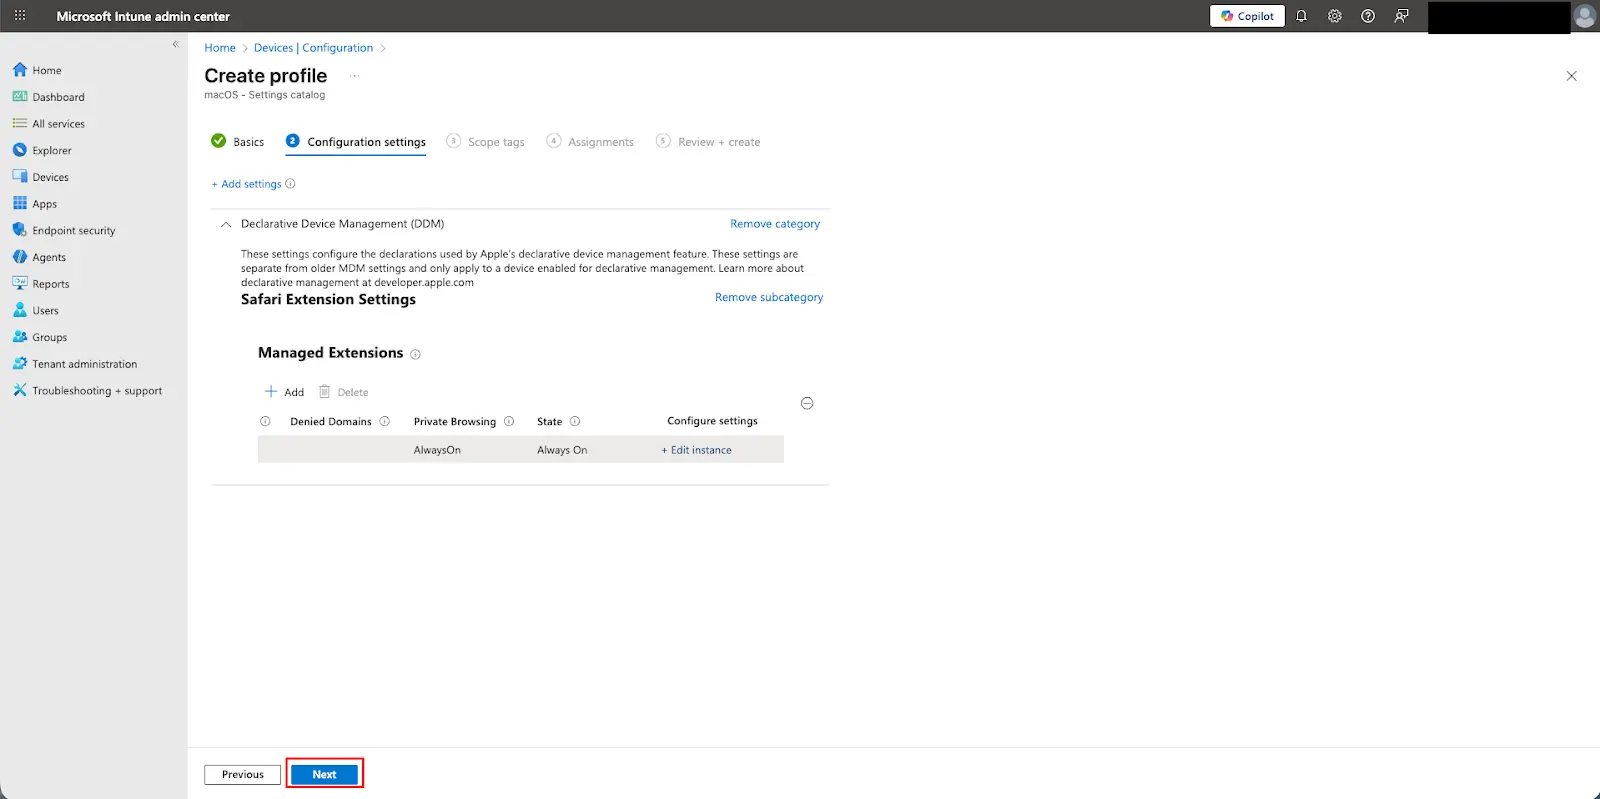Select the Scope tags step
Viewport: 1600px width, 799px height.
click(x=485, y=142)
